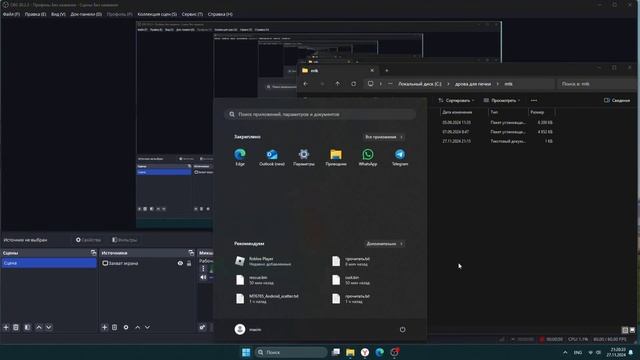Remove selected scene with trash icon
The image size is (640, 360).
pyautogui.click(x=16, y=327)
